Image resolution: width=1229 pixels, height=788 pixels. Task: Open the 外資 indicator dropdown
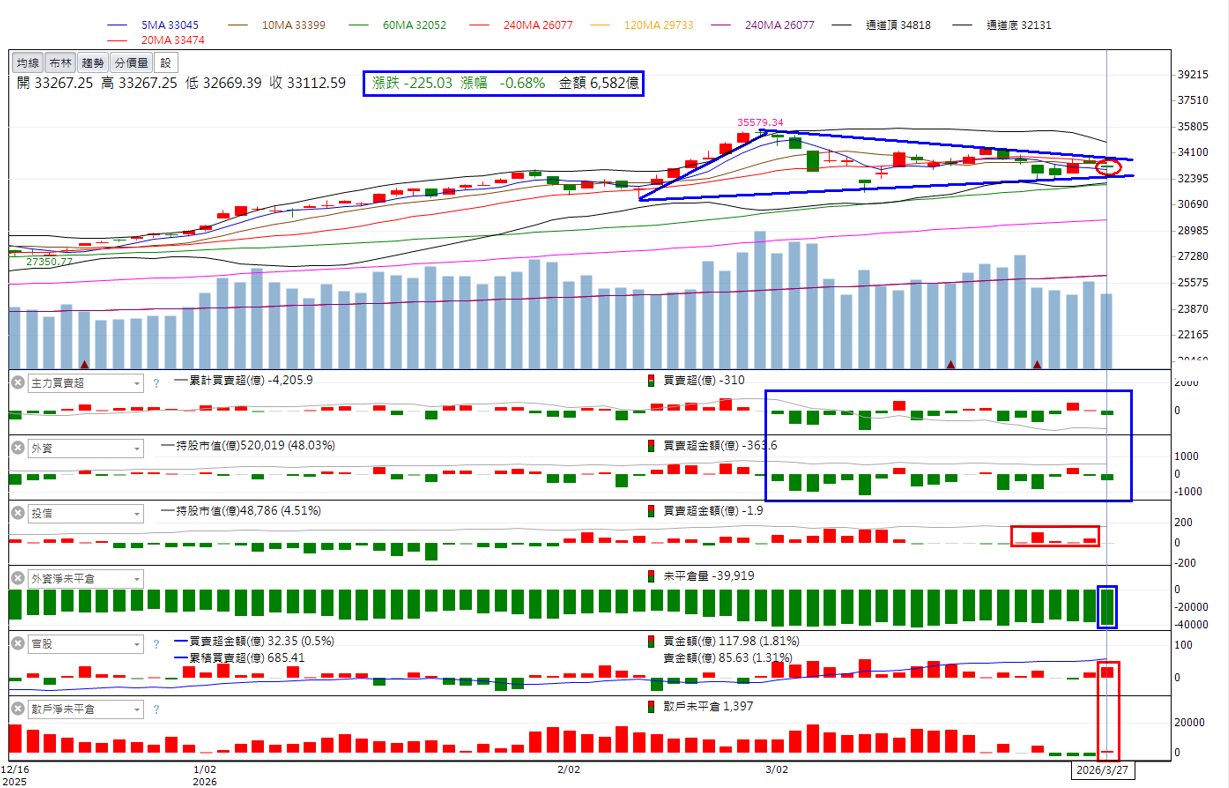(86, 448)
